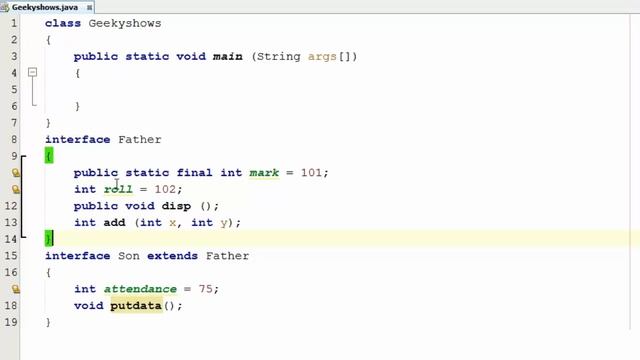Click line number 19 in the gutter
Screen dimensions: 640x360
[11, 322]
